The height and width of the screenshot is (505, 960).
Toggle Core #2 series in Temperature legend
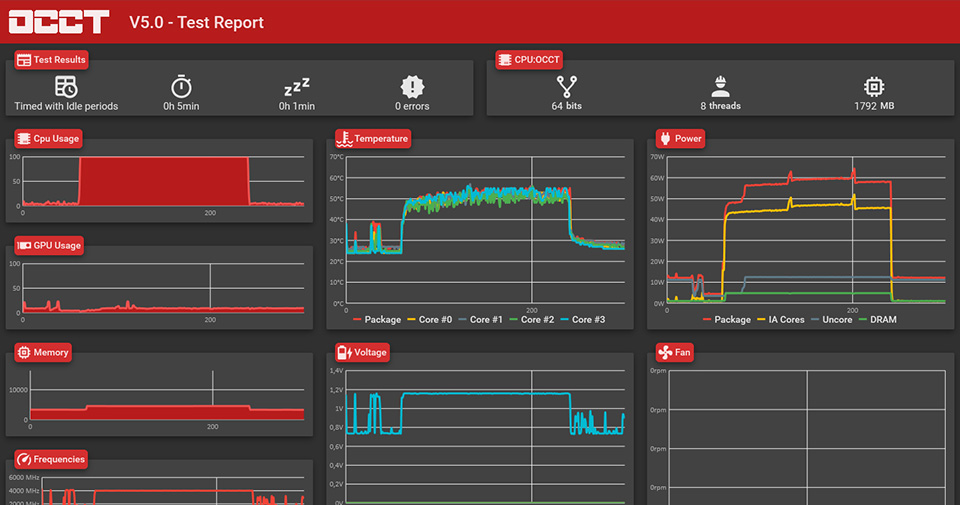(531, 320)
